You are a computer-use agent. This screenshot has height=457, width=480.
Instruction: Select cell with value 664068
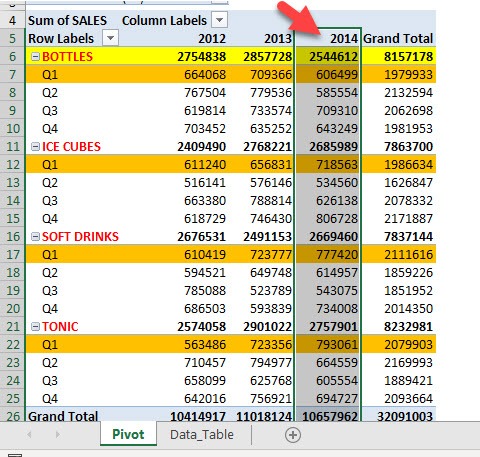[205, 75]
